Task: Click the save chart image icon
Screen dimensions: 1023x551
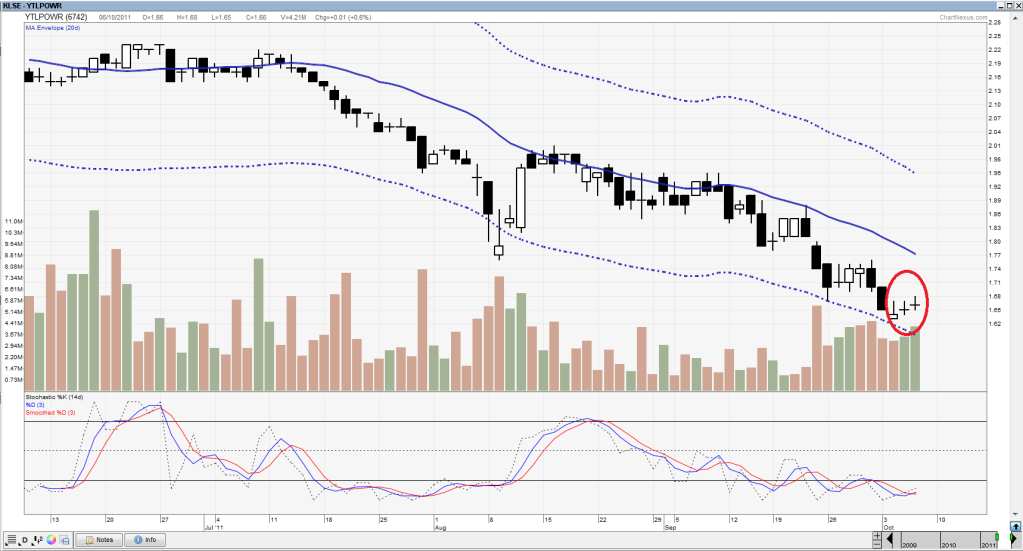Action: [x=64, y=540]
